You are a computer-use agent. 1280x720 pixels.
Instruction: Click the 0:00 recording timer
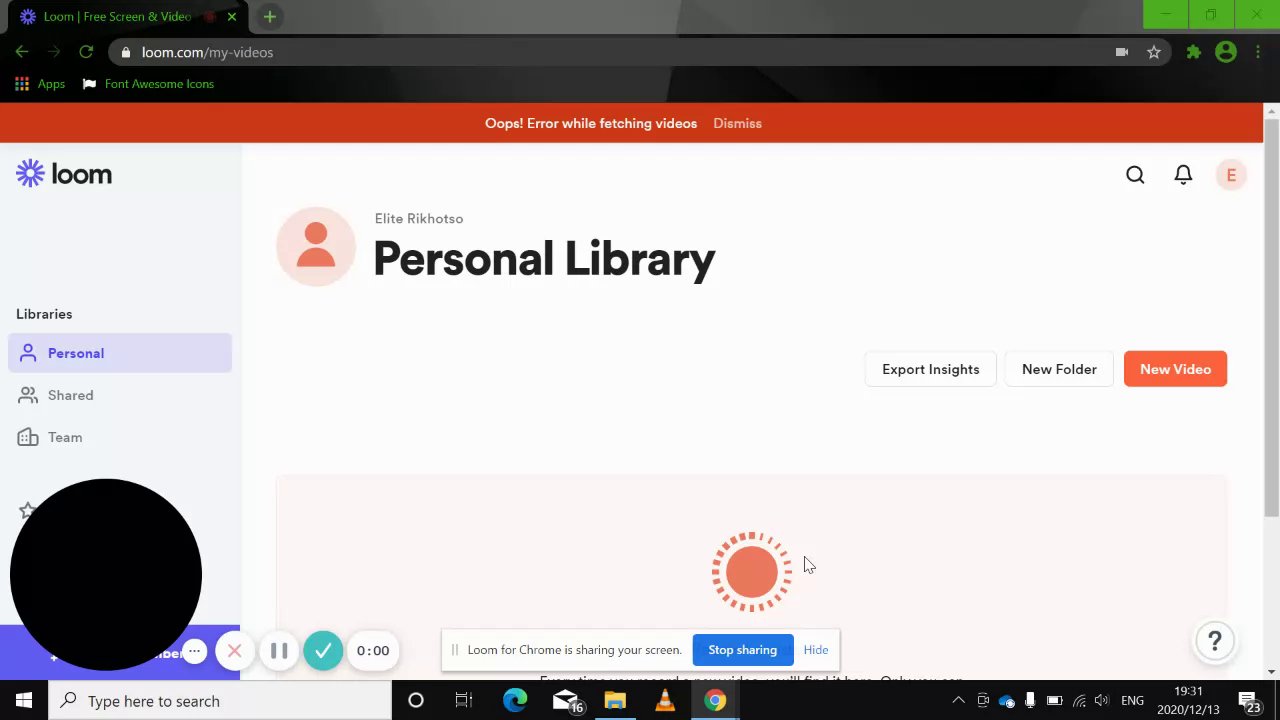coord(373,651)
